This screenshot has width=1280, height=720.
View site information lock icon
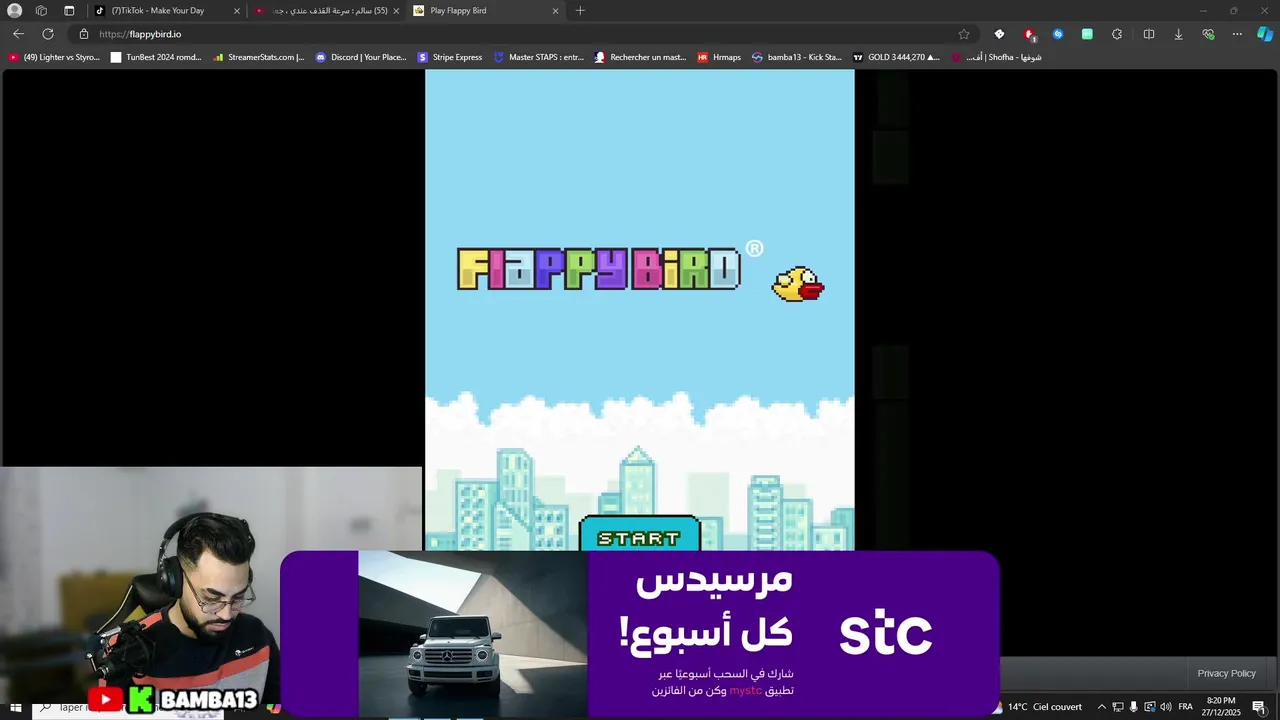(84, 34)
